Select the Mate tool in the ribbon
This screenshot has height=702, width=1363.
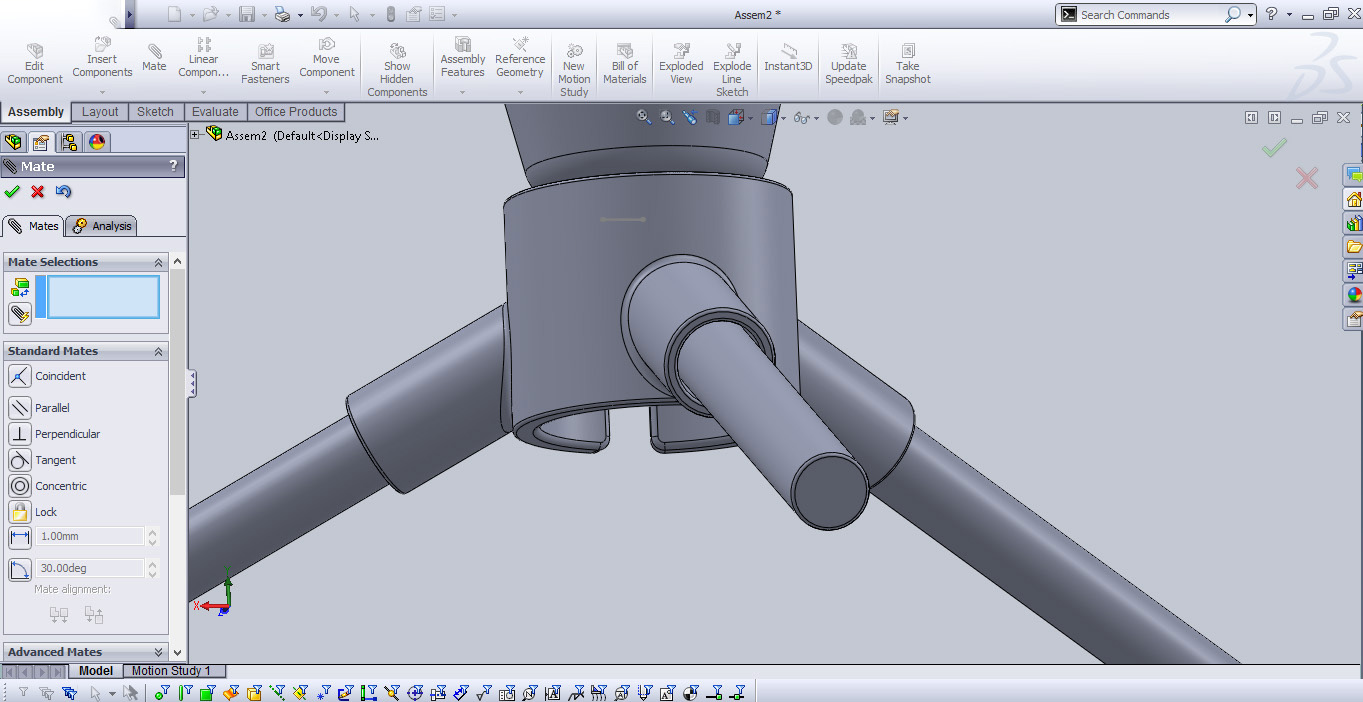tap(154, 58)
